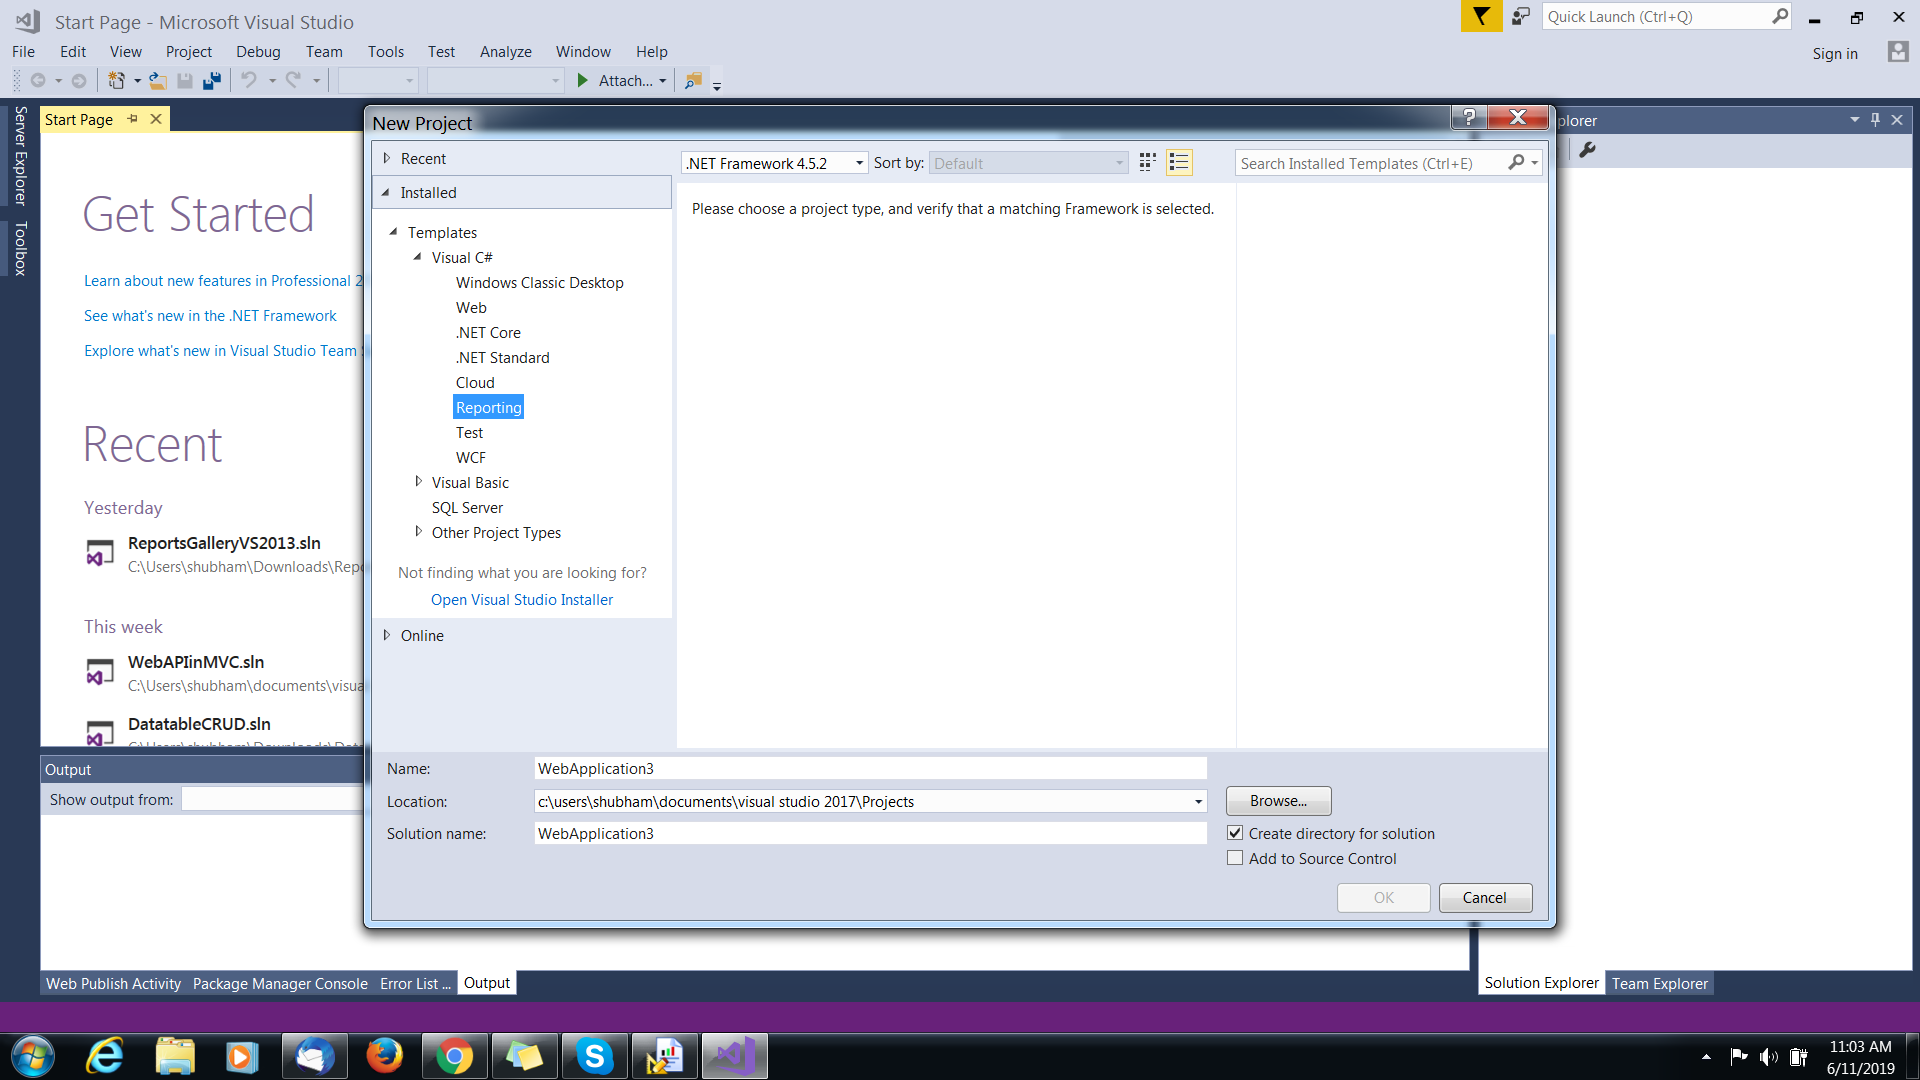Expand the Visual Basic tree node
Screen dimensions: 1920x1080
point(418,482)
